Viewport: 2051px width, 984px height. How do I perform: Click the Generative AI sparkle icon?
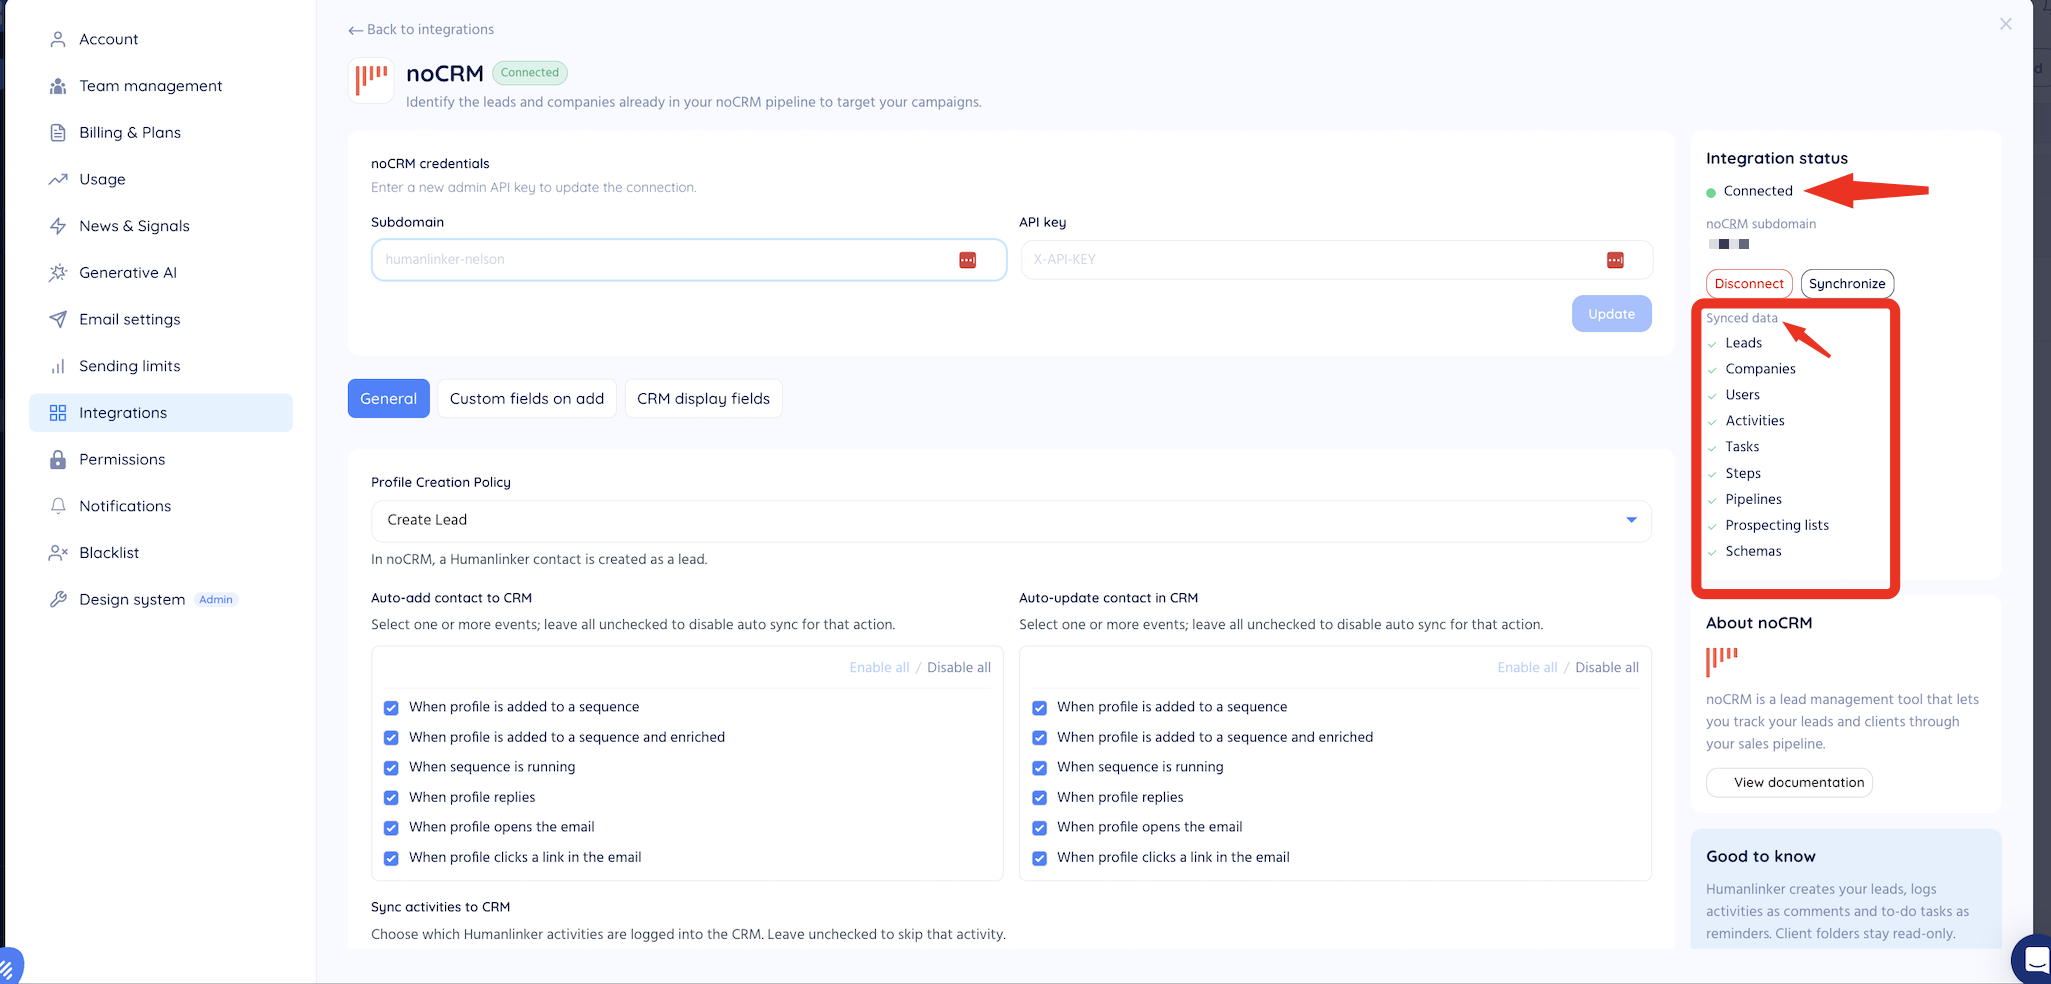point(58,273)
